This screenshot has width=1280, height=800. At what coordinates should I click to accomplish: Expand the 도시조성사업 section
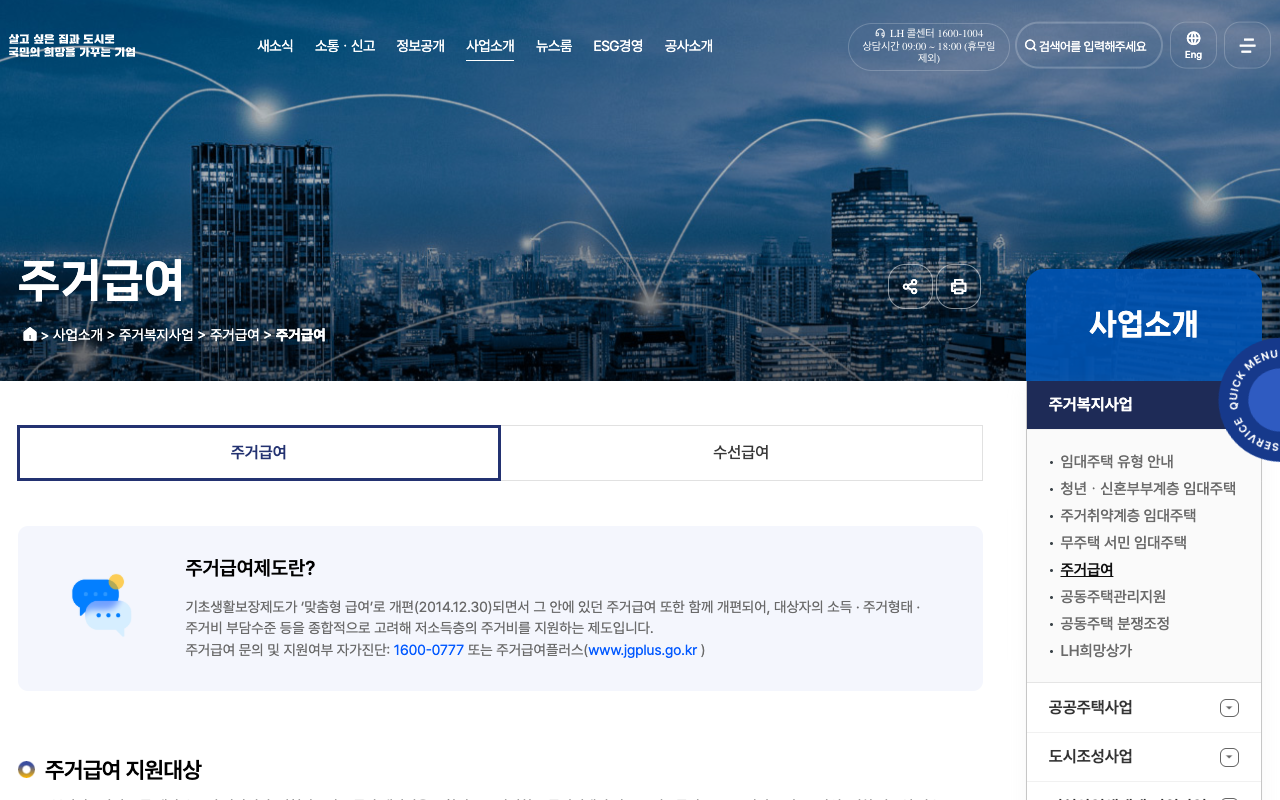1144,757
